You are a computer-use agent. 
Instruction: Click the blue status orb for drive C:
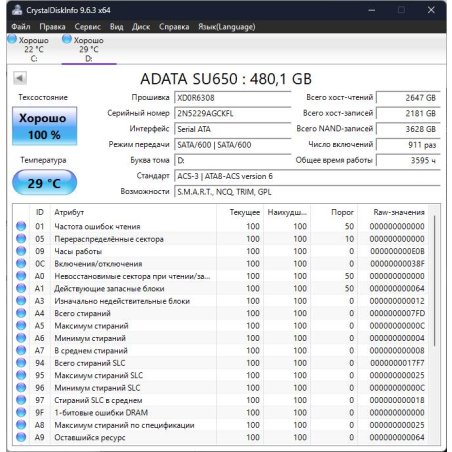coord(12,39)
